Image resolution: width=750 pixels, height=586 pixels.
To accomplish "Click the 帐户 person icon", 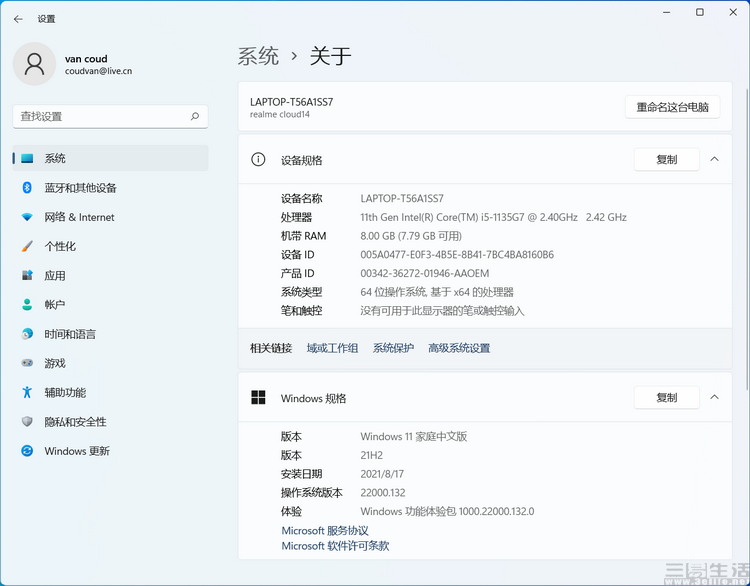I will point(27,305).
